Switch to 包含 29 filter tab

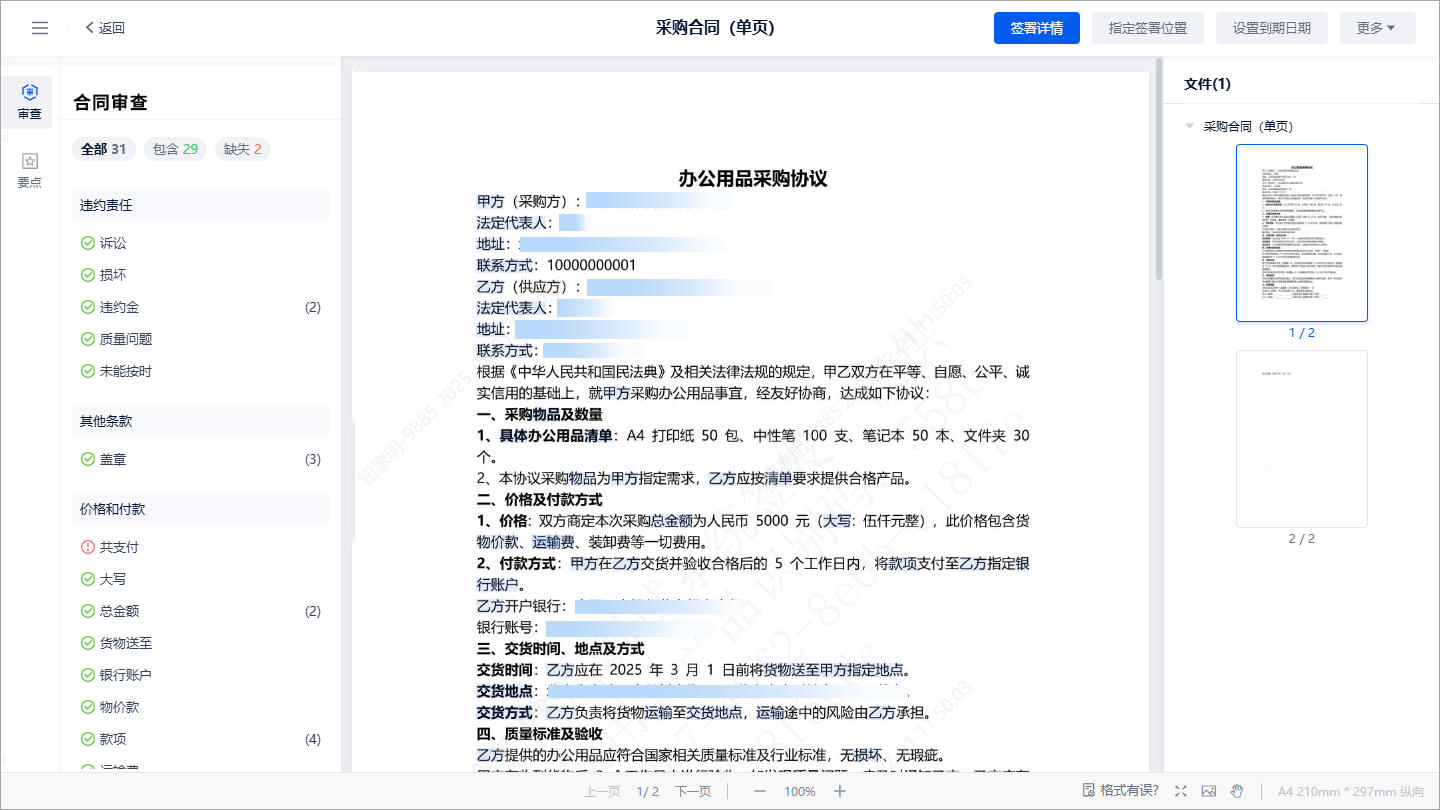coord(175,149)
